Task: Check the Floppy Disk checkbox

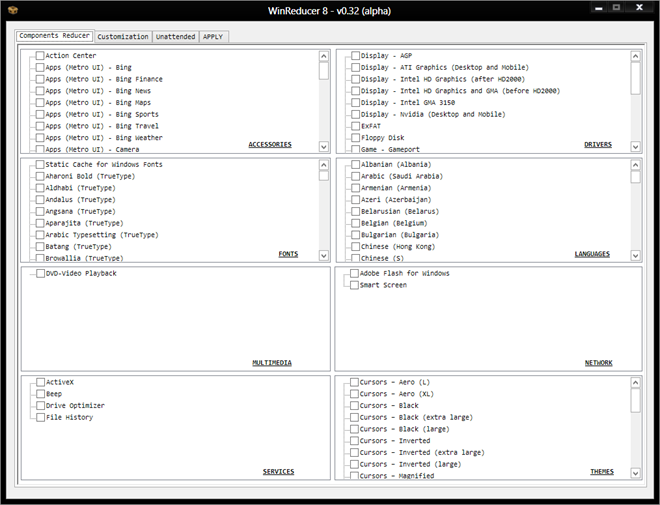Action: pos(356,138)
